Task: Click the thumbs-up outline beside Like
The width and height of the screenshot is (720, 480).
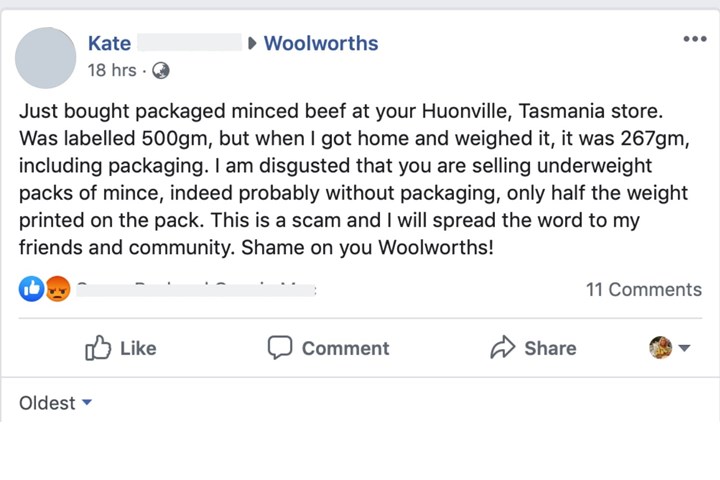Action: (x=98, y=348)
